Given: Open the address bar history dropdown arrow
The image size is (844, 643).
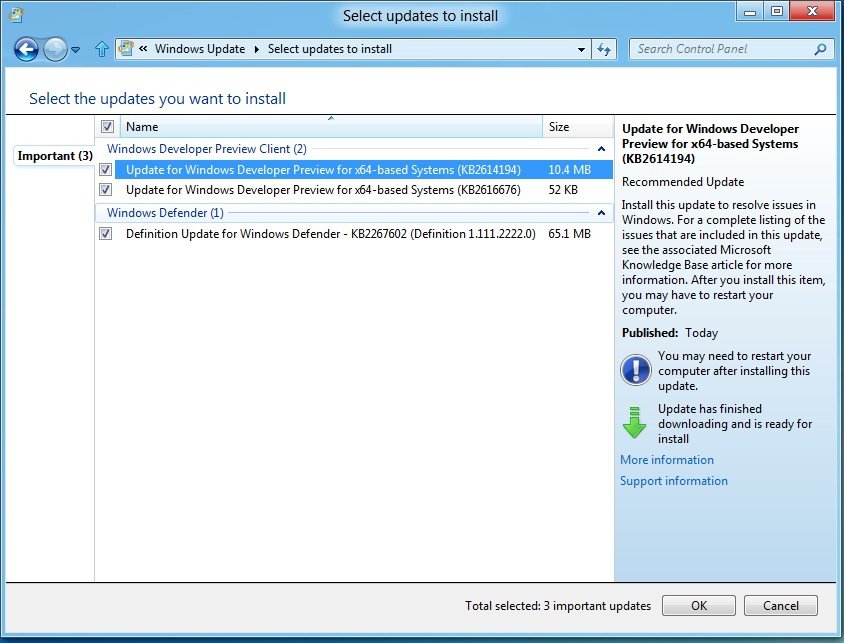Looking at the screenshot, I should (x=581, y=50).
